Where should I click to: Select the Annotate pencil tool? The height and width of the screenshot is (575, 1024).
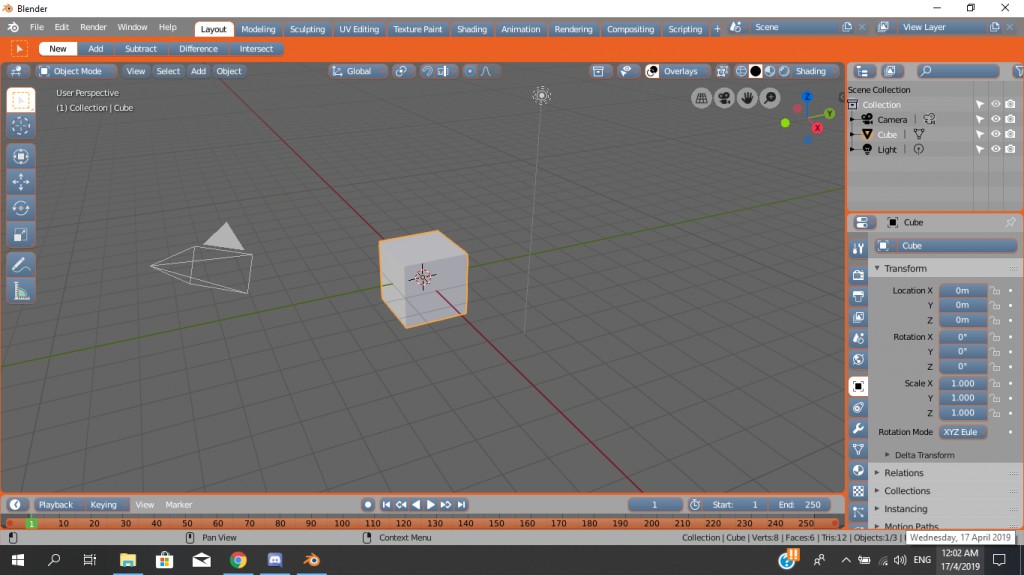tap(21, 265)
